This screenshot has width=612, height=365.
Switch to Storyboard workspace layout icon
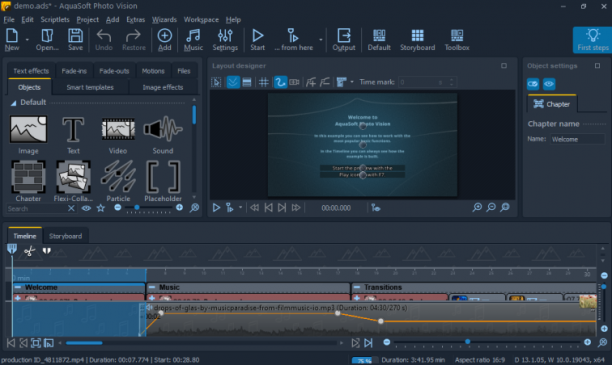(417, 39)
